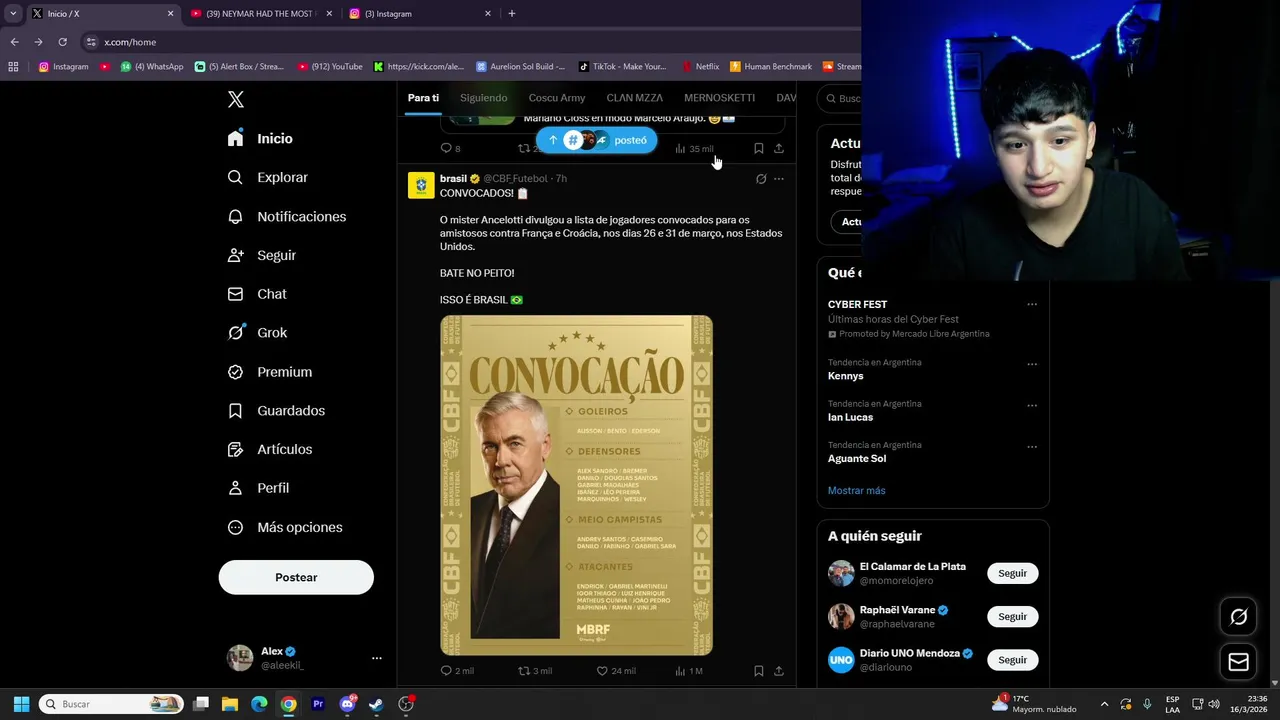Open floating Grok button

pyautogui.click(x=1238, y=617)
